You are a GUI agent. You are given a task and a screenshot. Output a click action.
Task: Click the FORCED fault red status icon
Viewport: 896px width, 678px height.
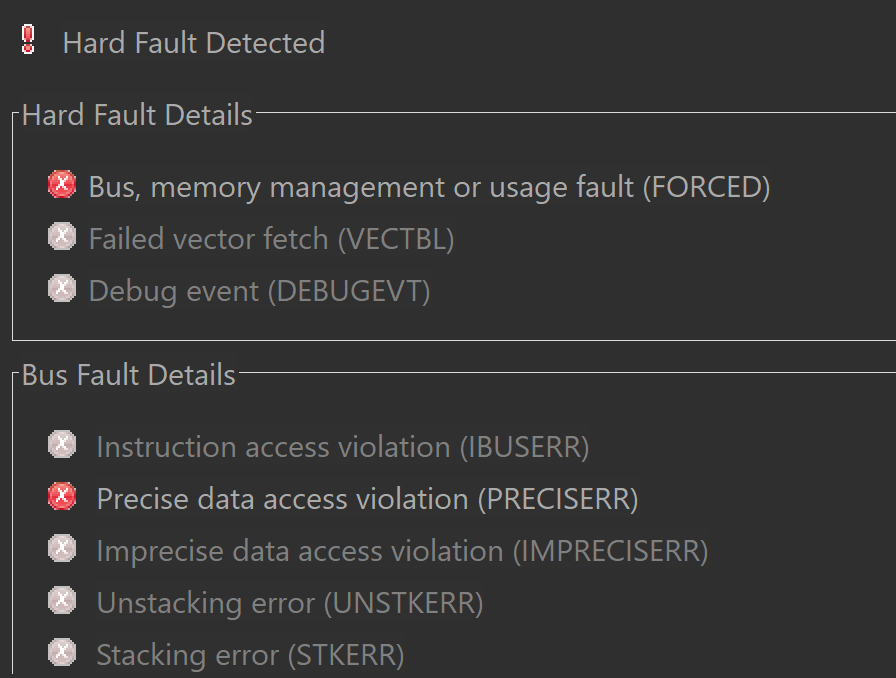[x=62, y=184]
